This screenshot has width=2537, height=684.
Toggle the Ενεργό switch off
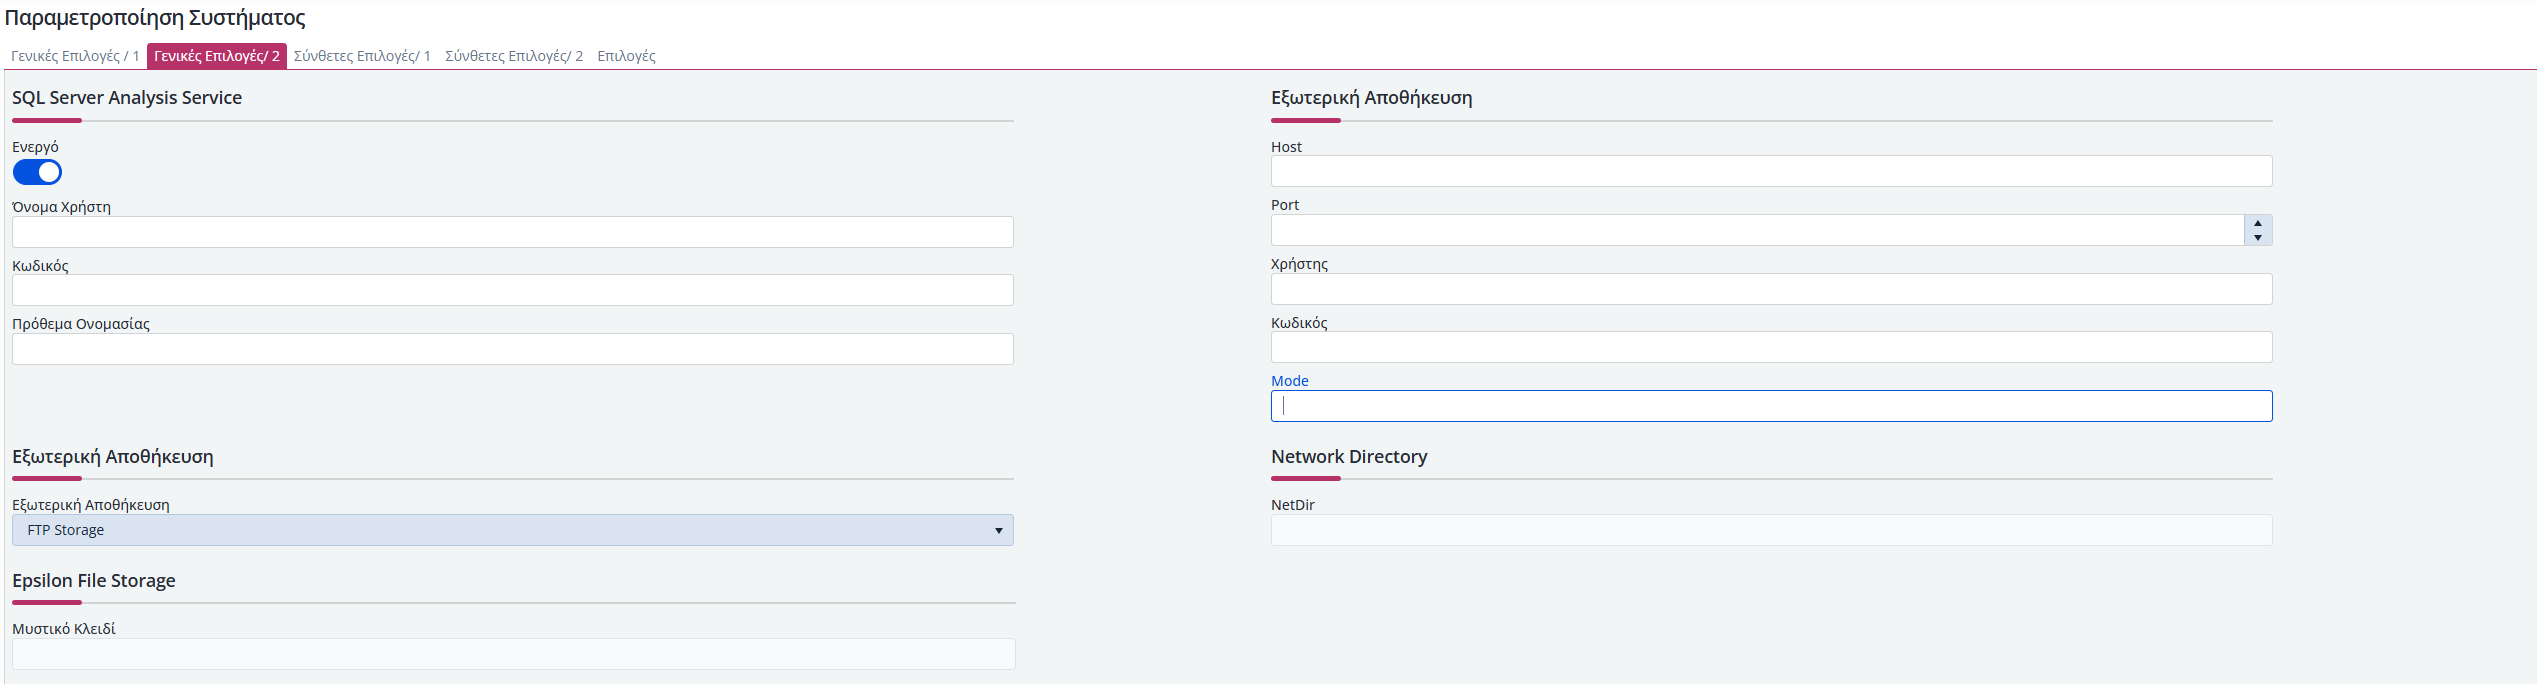37,172
